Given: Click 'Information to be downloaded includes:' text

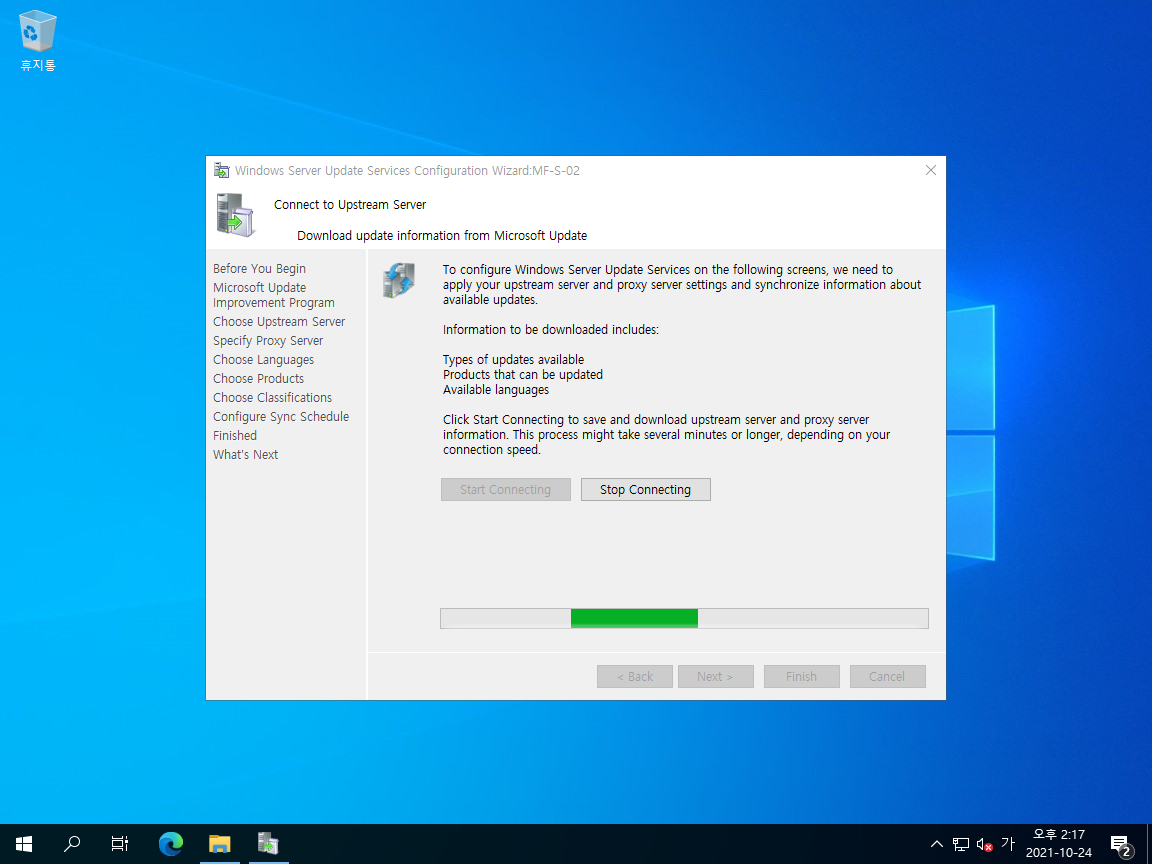Looking at the screenshot, I should [x=551, y=330].
